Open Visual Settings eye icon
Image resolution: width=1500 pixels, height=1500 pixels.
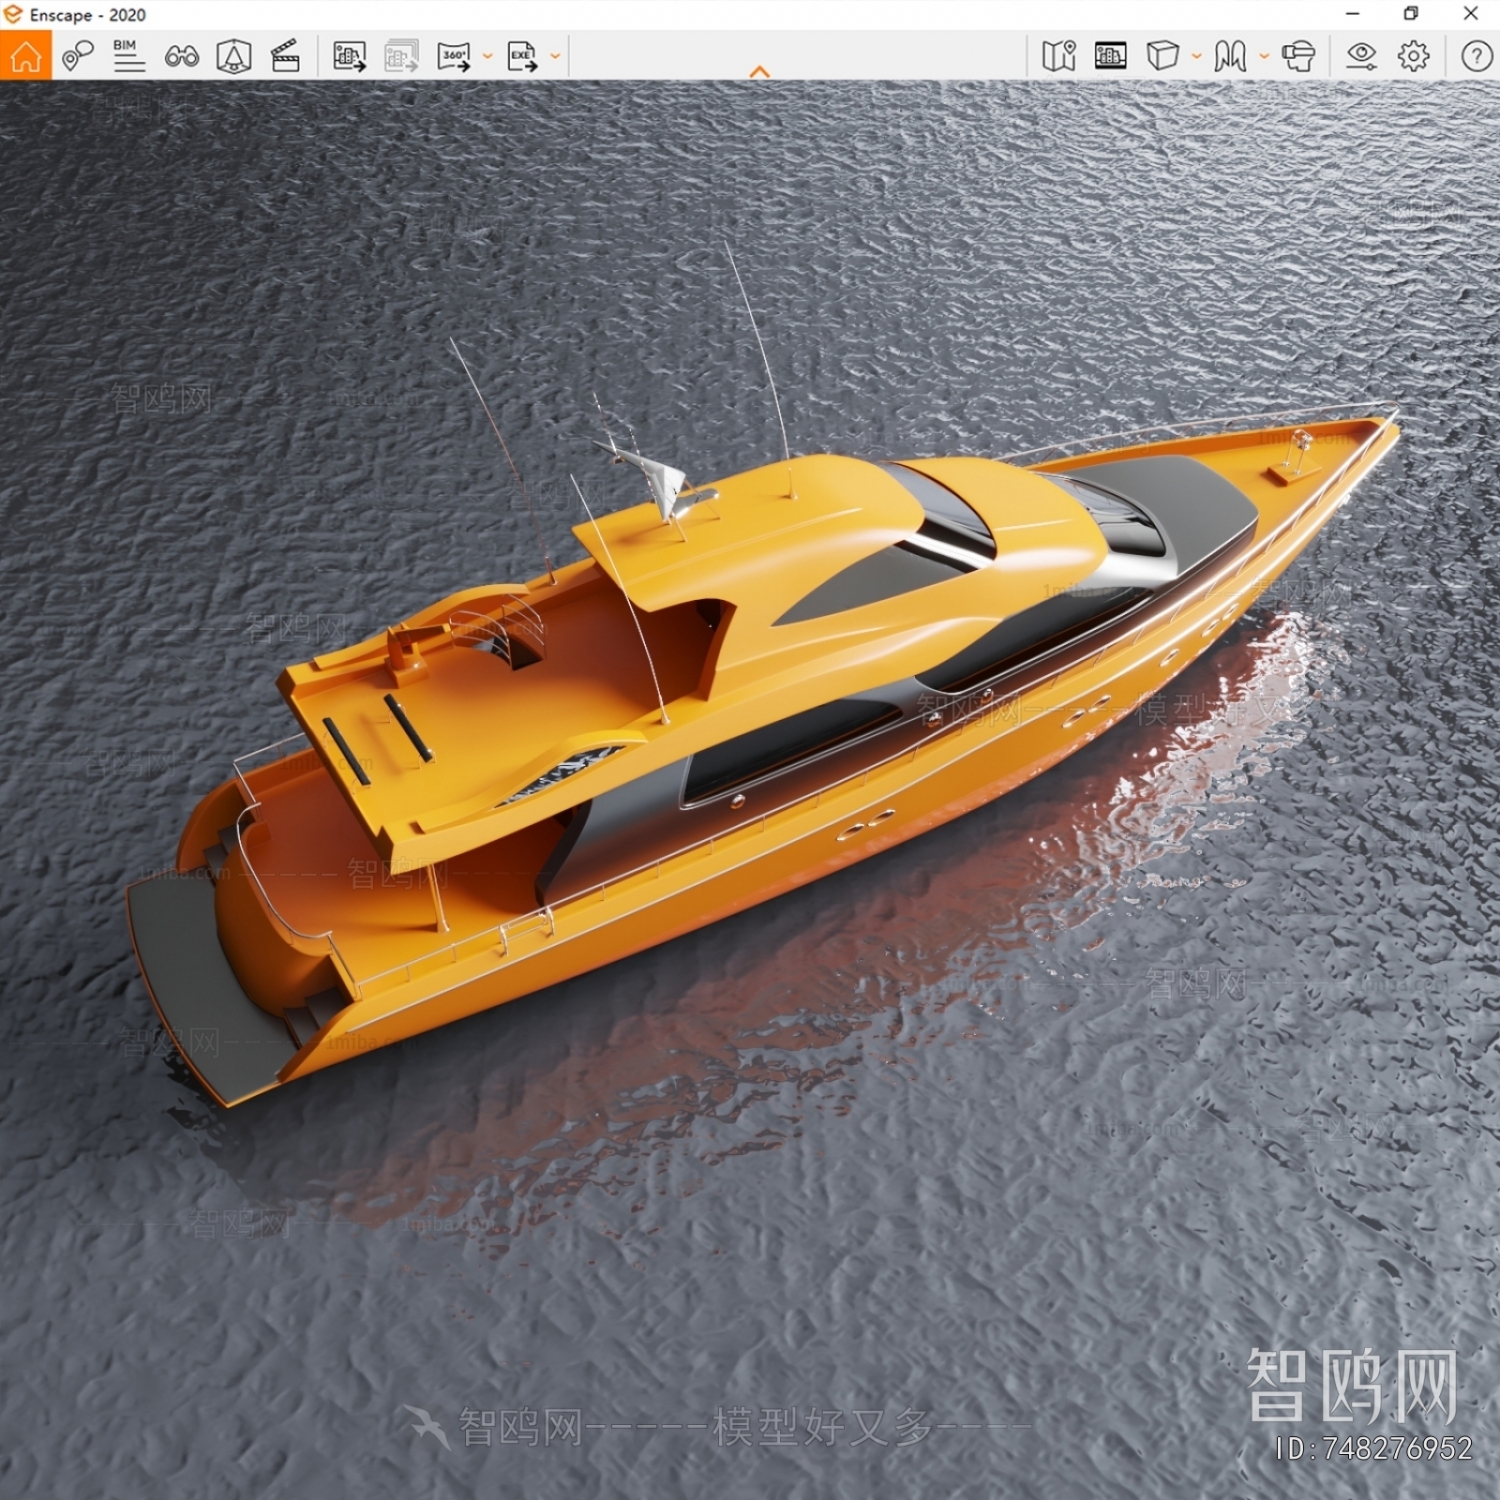coord(1361,56)
